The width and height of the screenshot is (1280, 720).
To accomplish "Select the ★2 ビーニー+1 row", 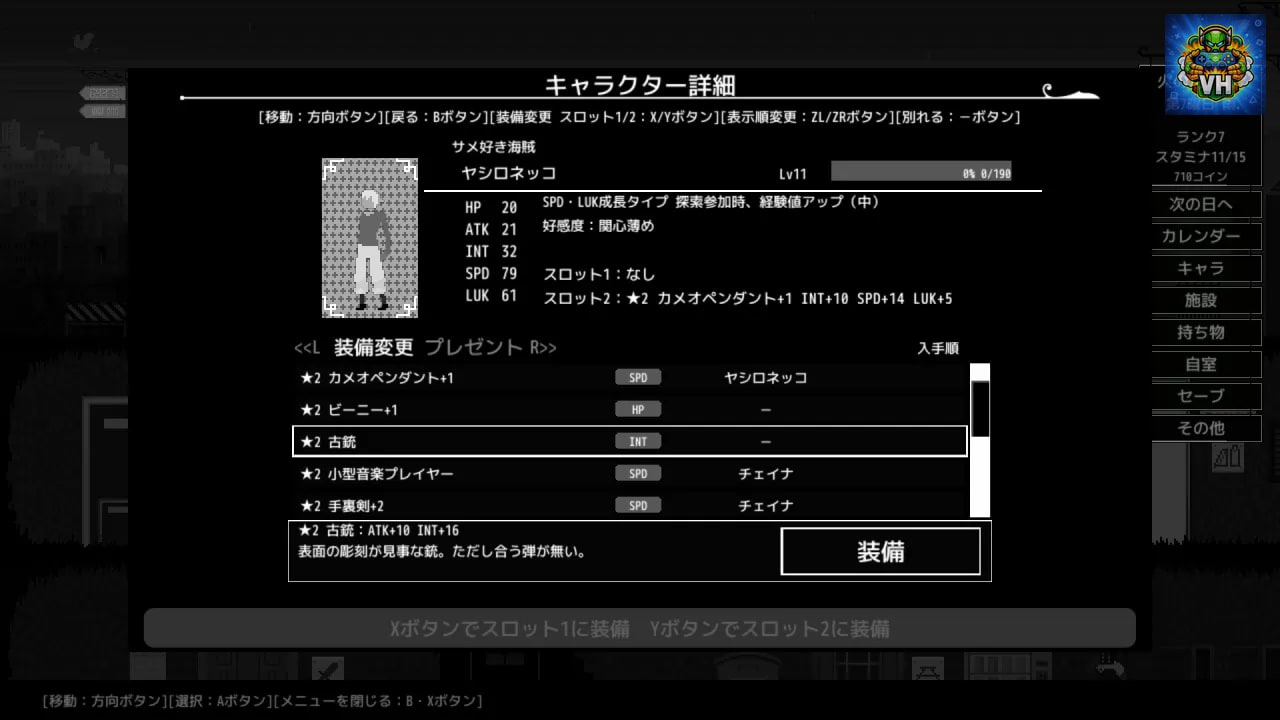I will pos(630,410).
